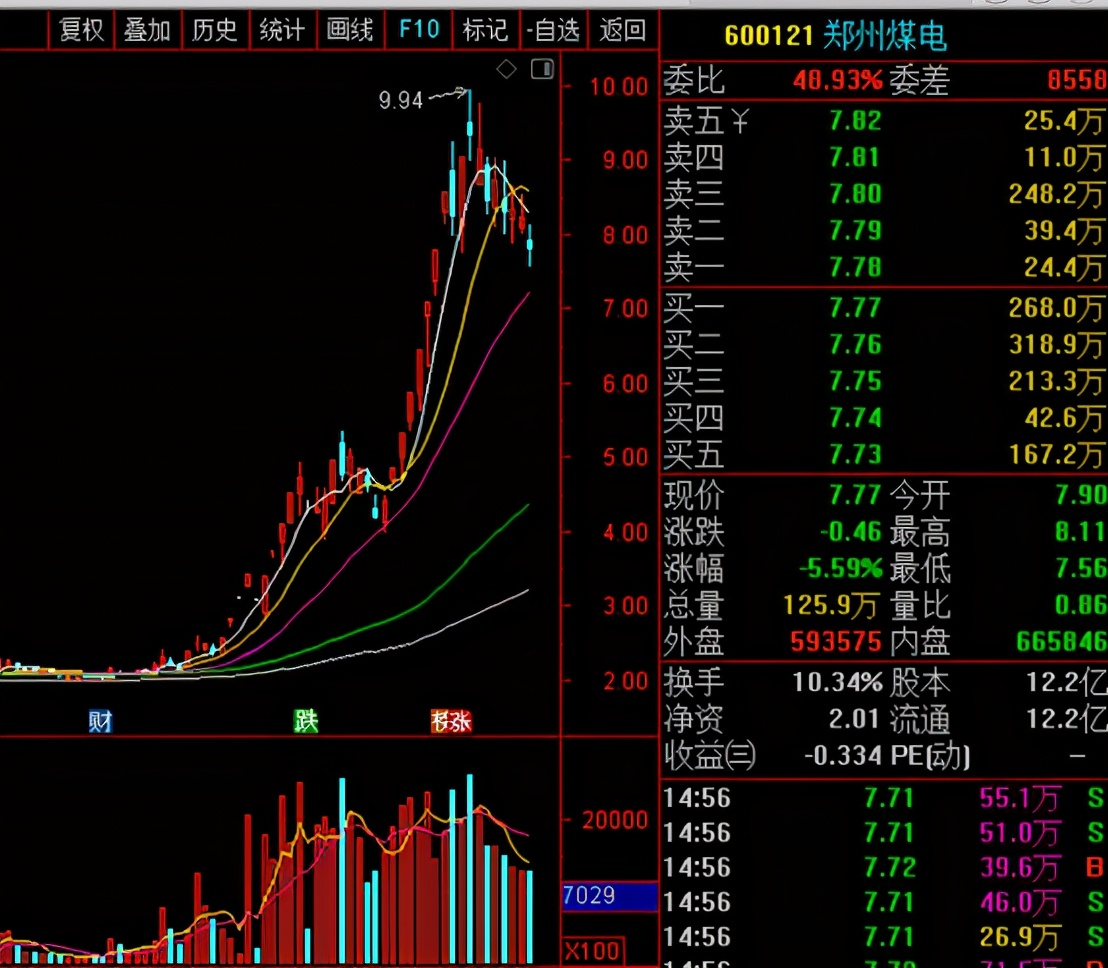Click the 换手 value 10.34%
The height and width of the screenshot is (968, 1108).
pyautogui.click(x=837, y=682)
